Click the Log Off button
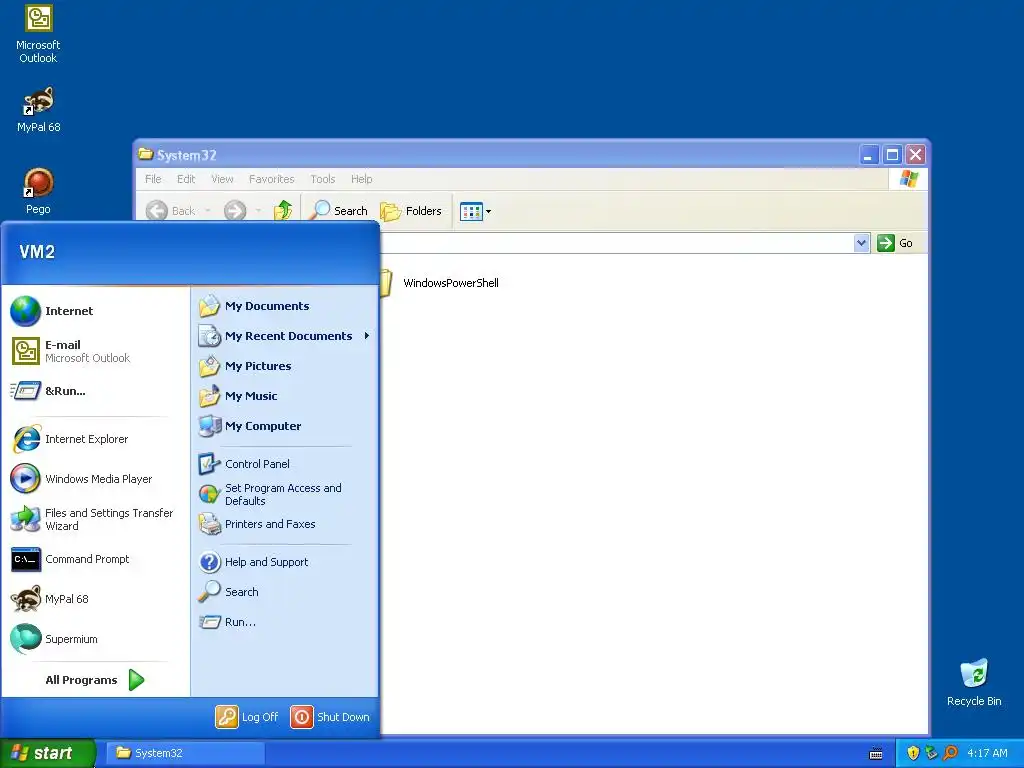The height and width of the screenshot is (768, 1024). [x=248, y=717]
